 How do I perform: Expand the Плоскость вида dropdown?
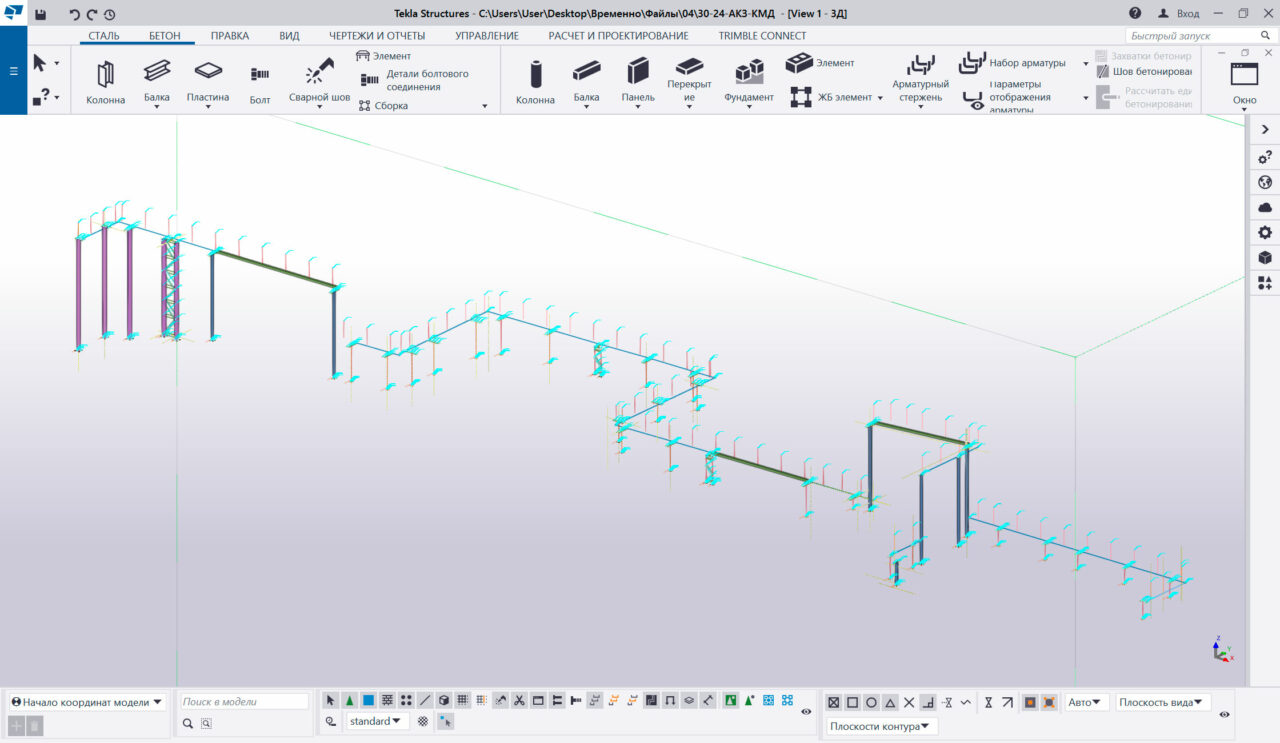click(x=1163, y=702)
